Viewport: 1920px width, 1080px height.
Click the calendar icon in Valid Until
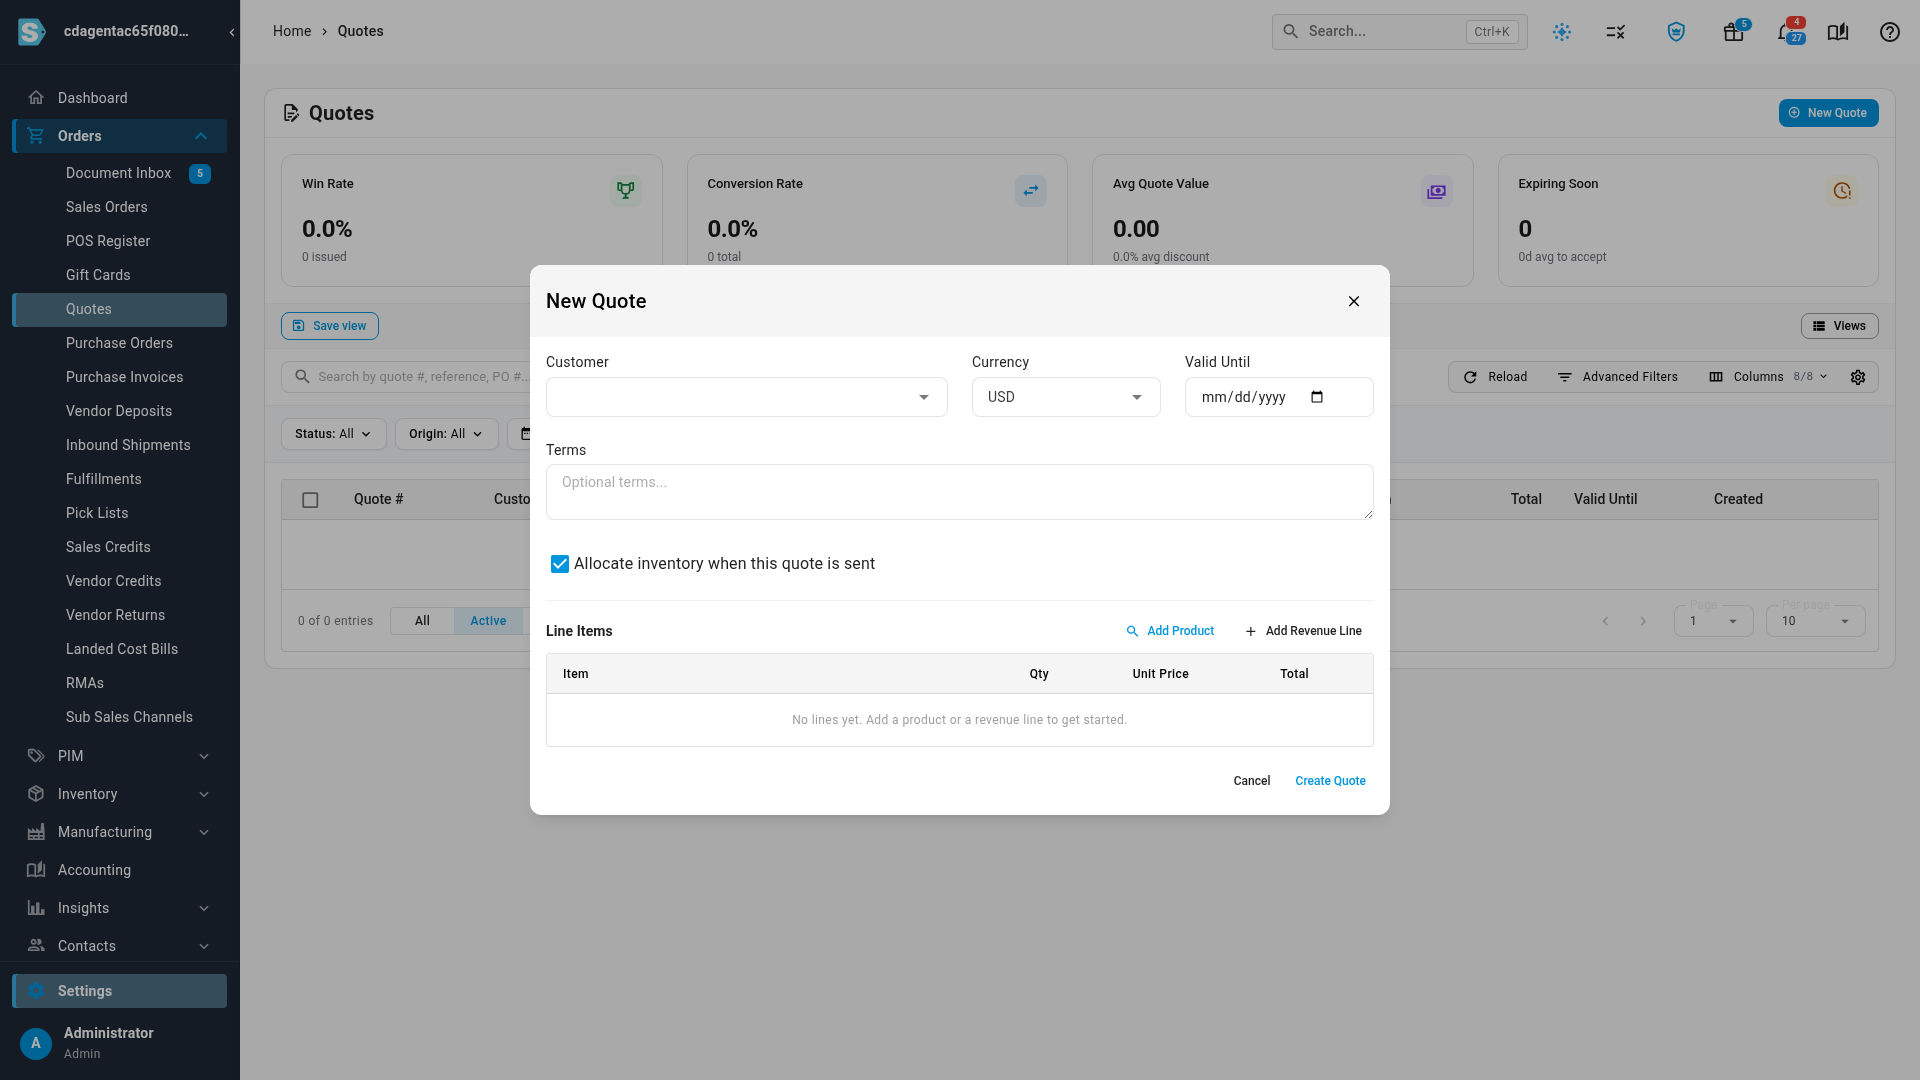1317,397
